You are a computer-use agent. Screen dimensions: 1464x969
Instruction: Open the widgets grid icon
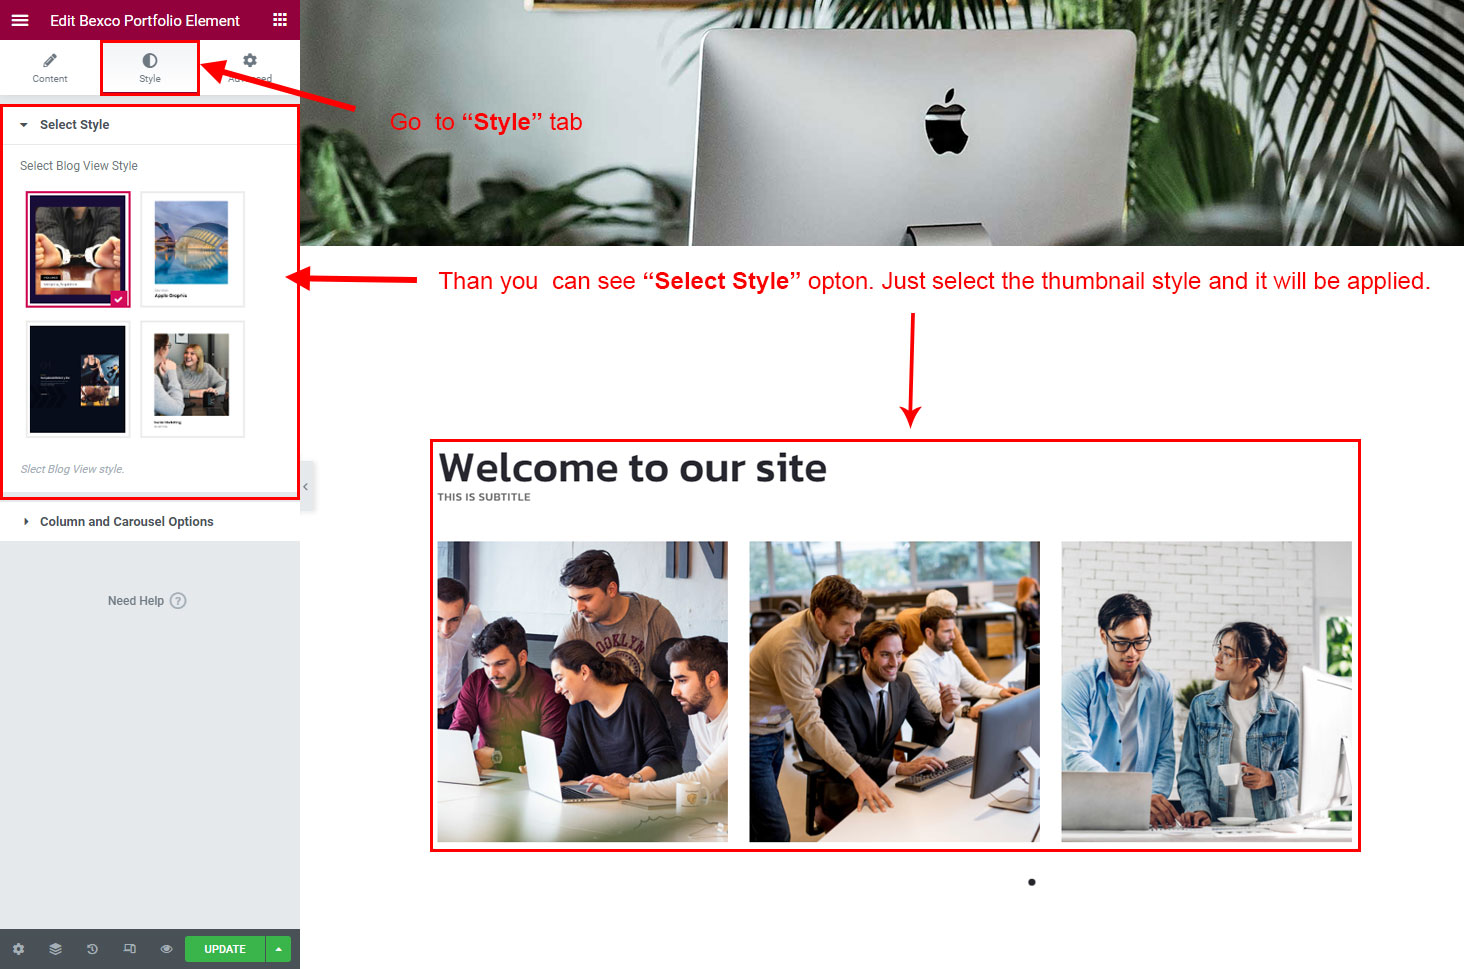(x=280, y=20)
